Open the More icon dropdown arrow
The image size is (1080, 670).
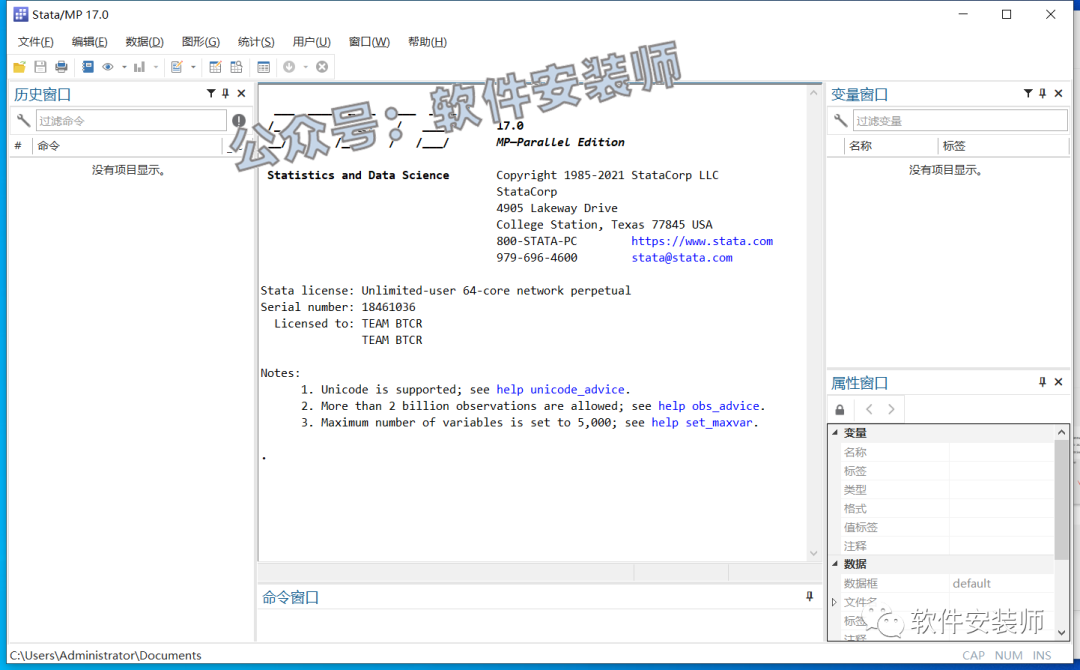pos(305,67)
